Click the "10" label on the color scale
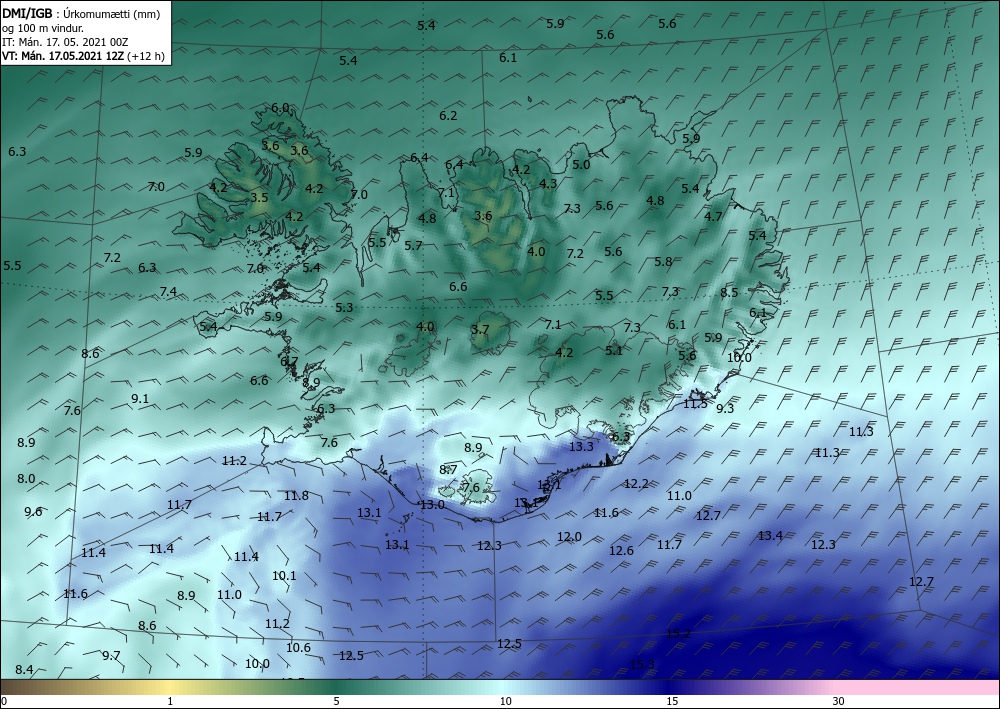The width and height of the screenshot is (1000, 709). [x=505, y=701]
